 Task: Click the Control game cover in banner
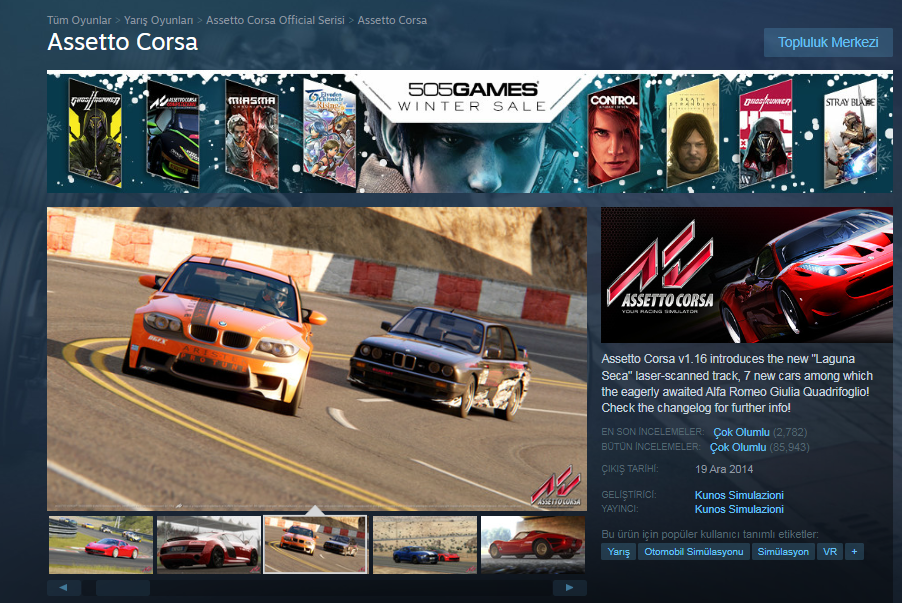613,134
